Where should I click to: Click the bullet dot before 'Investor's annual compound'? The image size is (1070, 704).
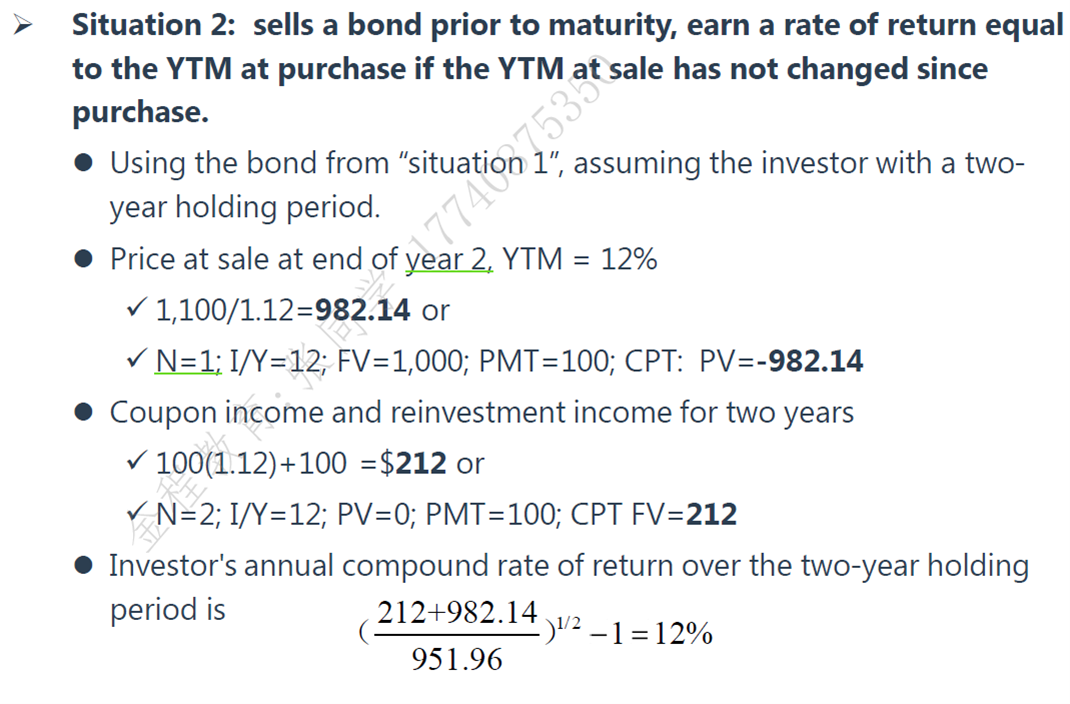click(x=84, y=566)
